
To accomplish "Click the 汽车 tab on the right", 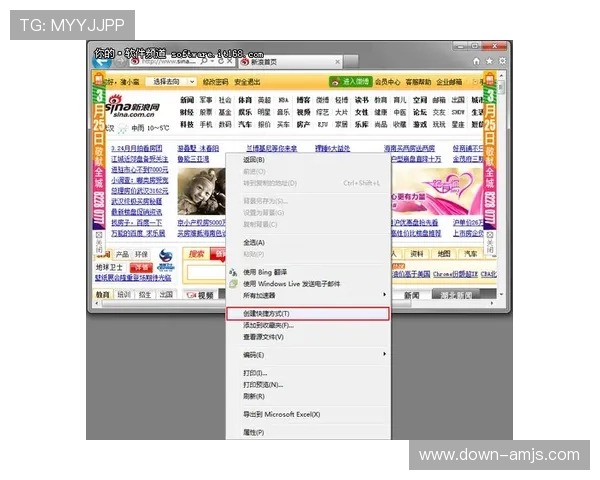I will (471, 254).
